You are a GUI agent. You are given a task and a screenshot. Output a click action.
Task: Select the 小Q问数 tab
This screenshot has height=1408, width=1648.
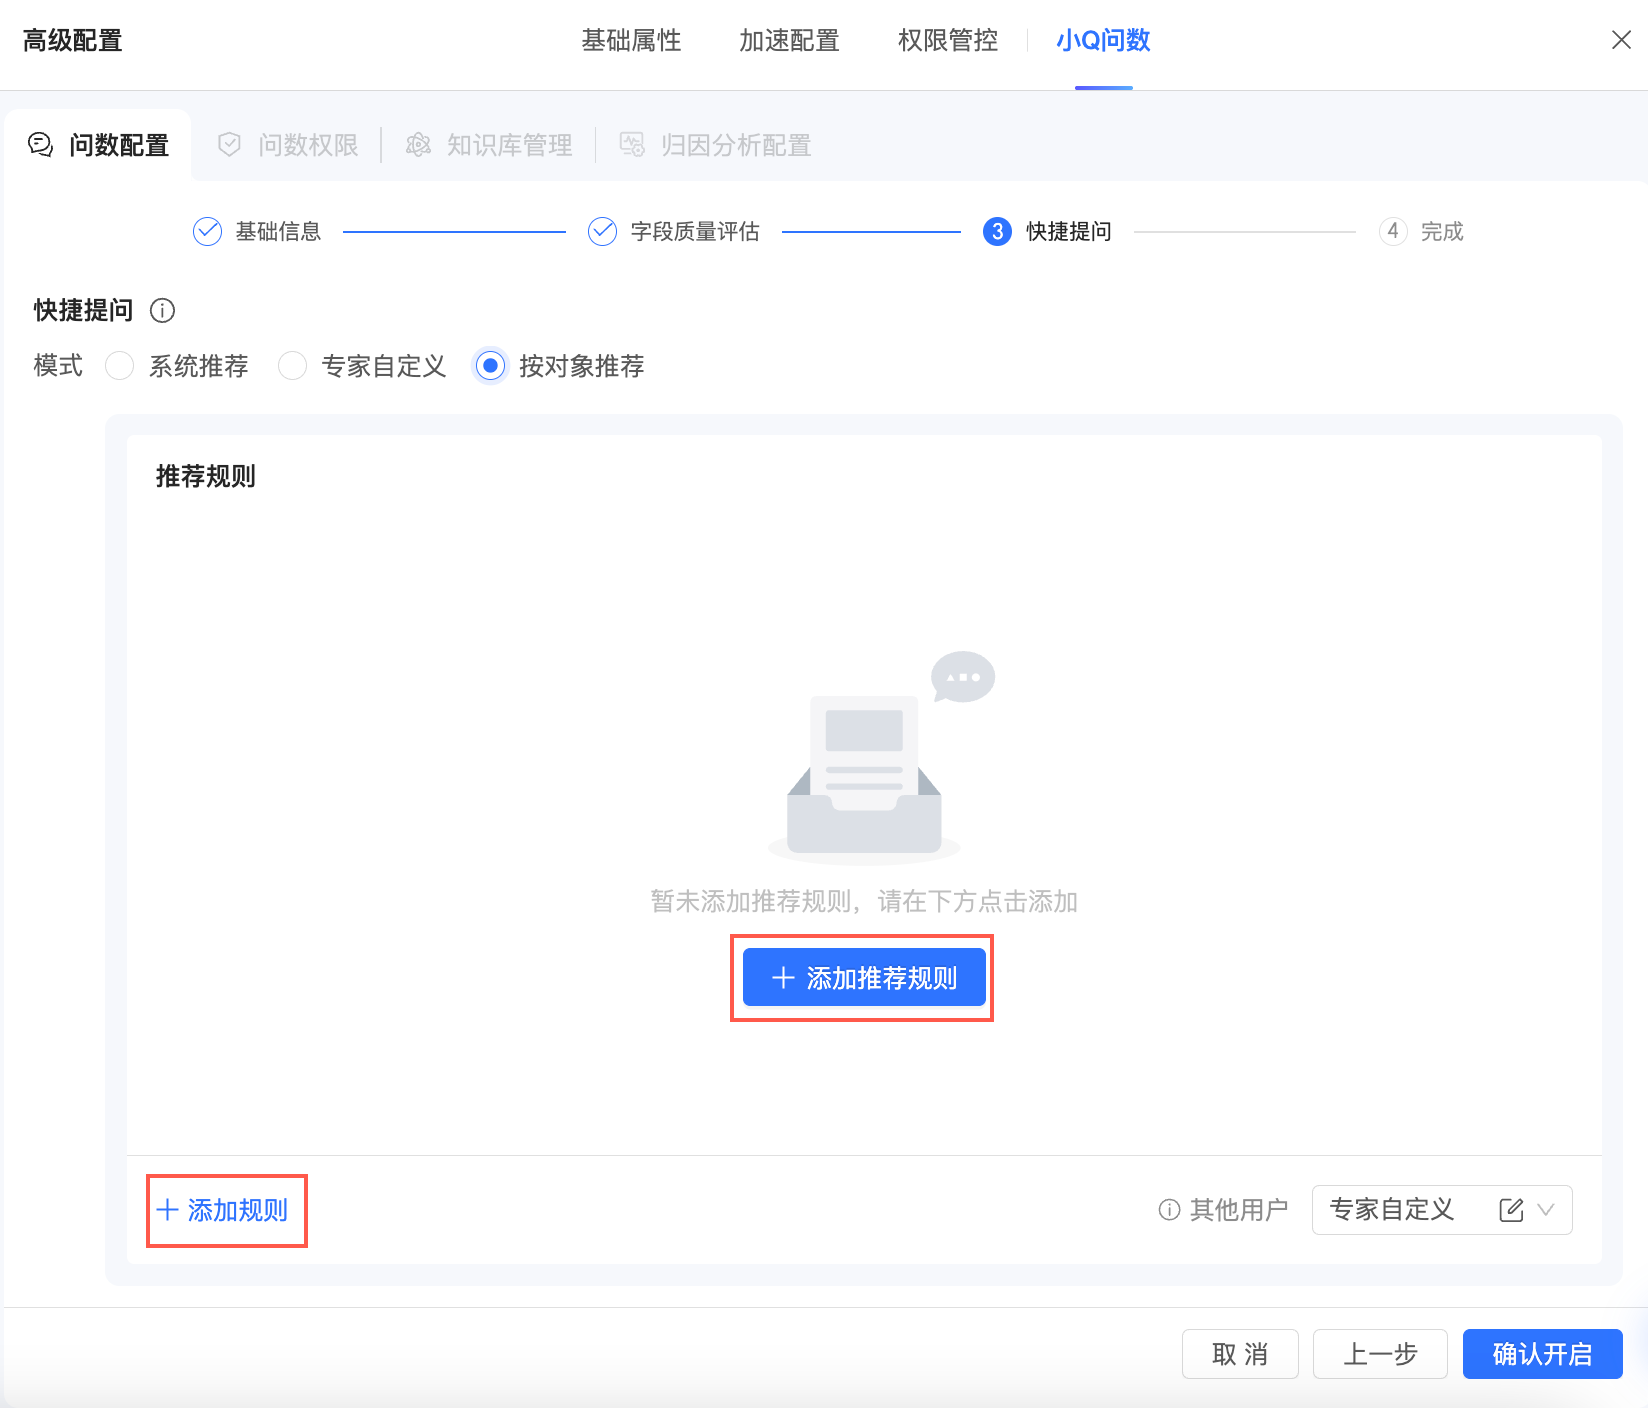point(1103,40)
